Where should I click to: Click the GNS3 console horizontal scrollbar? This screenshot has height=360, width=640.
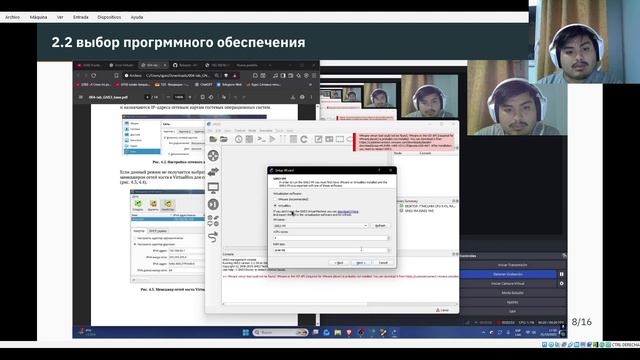click(339, 304)
